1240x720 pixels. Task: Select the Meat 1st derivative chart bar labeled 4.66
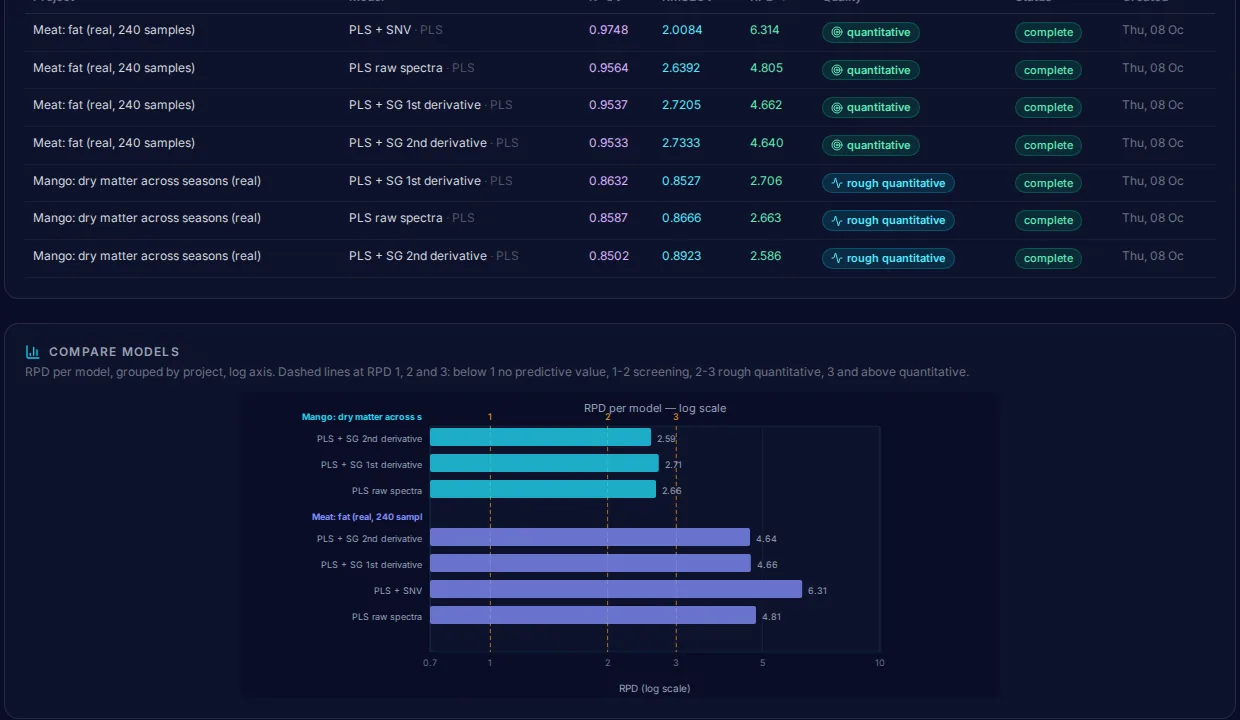(x=590, y=564)
